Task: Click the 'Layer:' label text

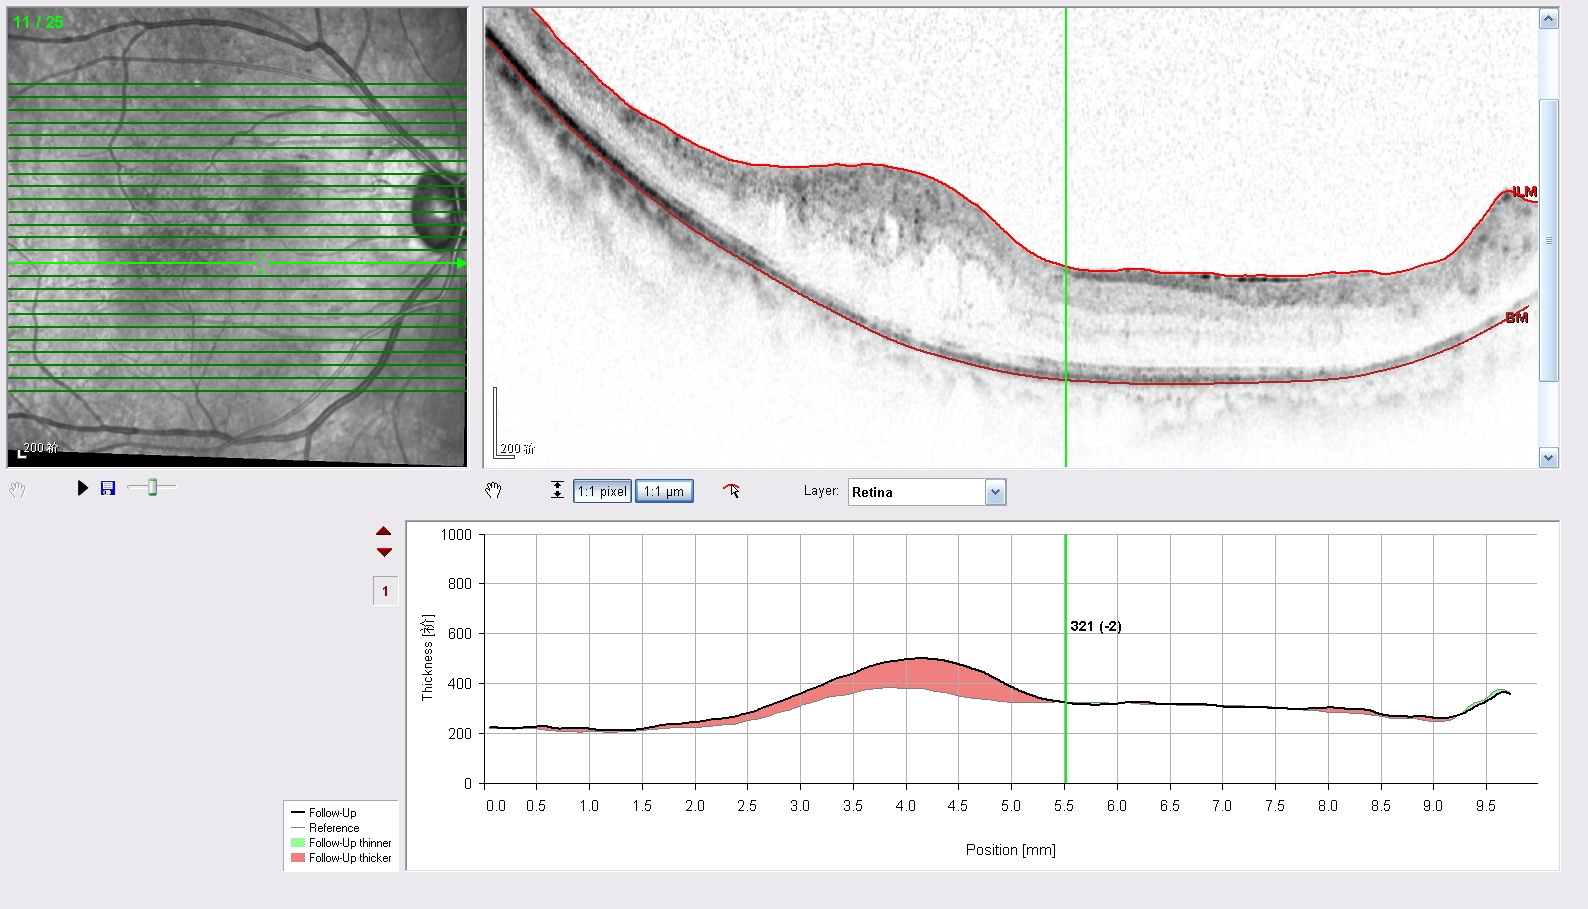Action: coord(821,491)
